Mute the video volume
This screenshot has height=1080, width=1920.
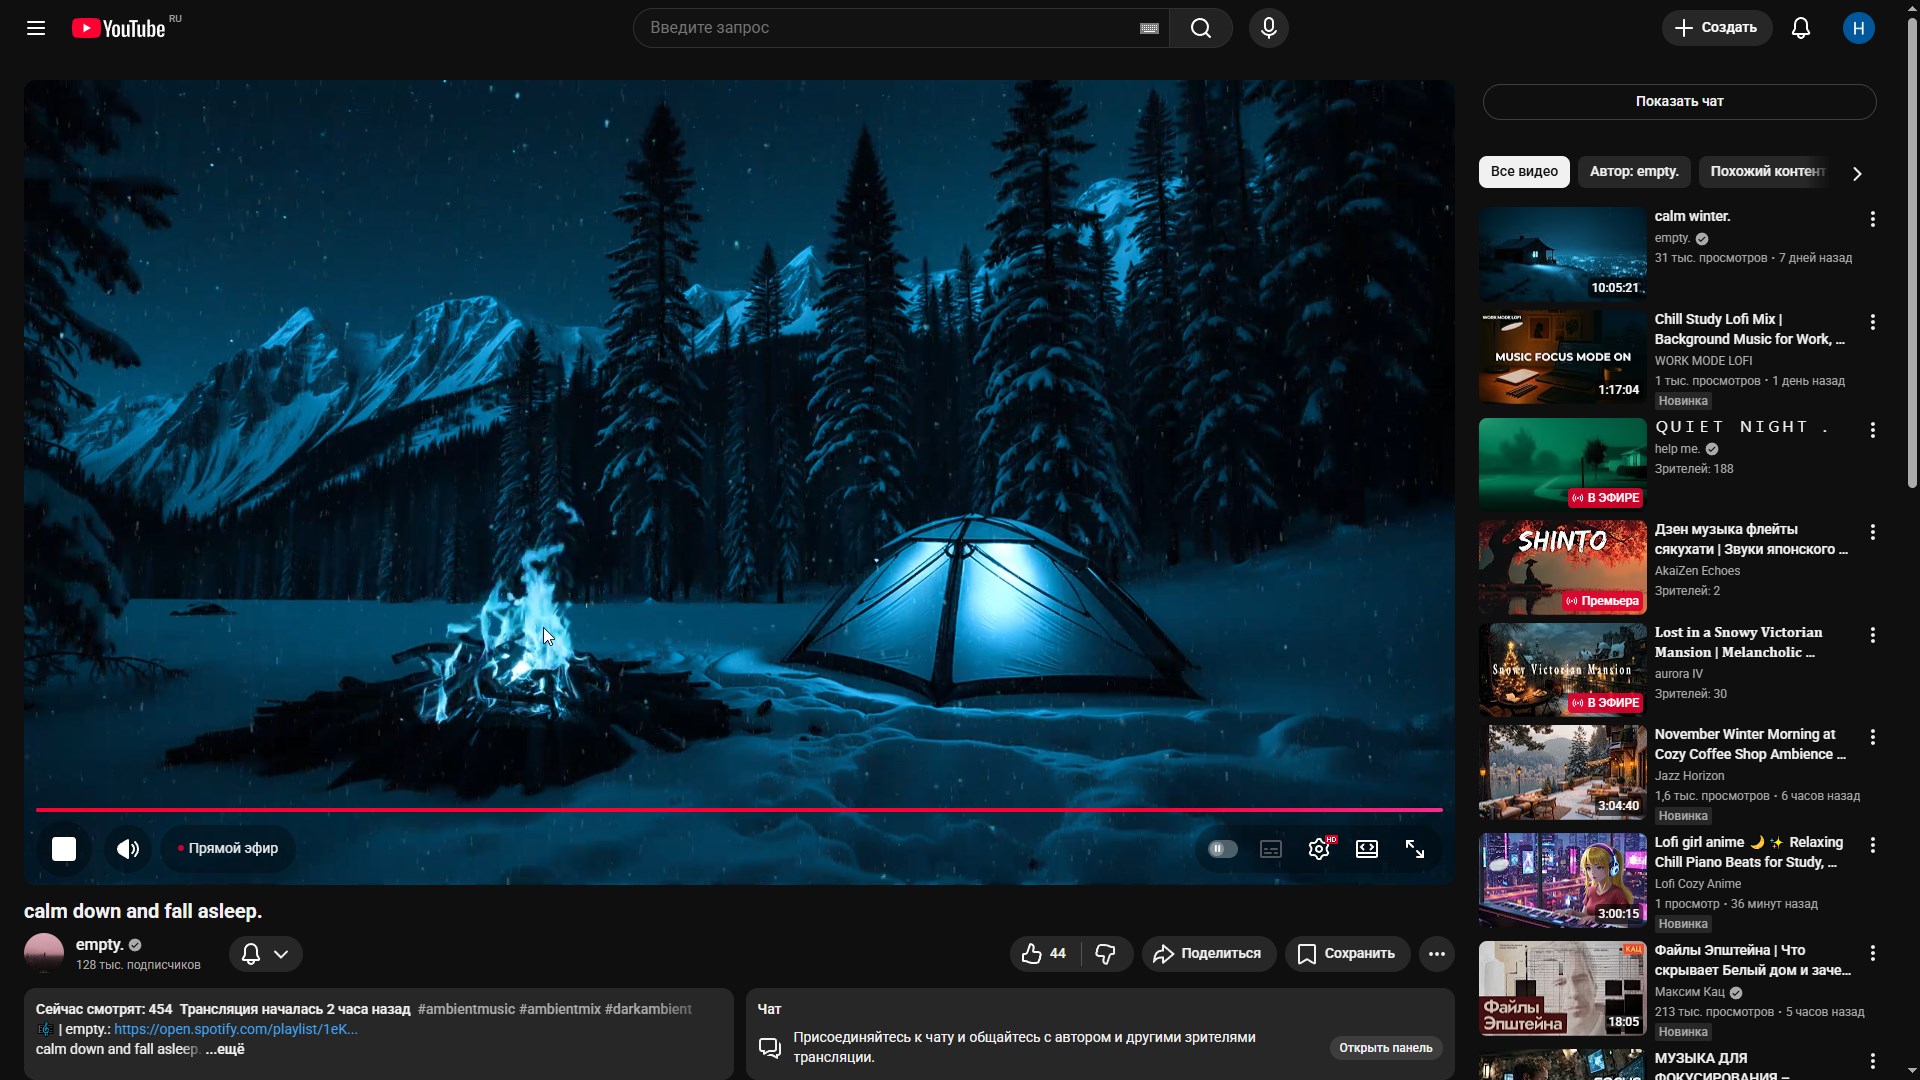(x=128, y=849)
